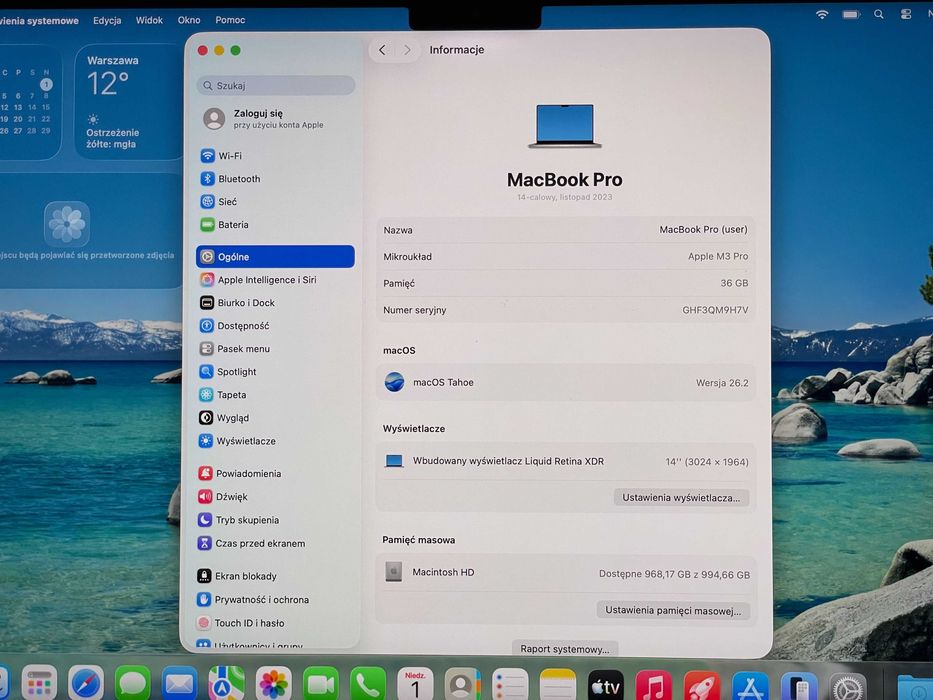Launch Apple TV from the Dock

[x=606, y=686]
